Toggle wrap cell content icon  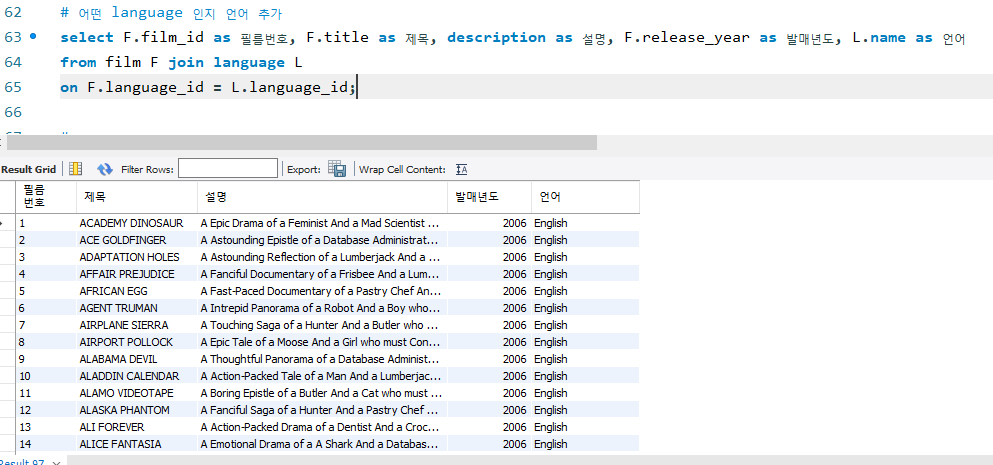point(462,169)
